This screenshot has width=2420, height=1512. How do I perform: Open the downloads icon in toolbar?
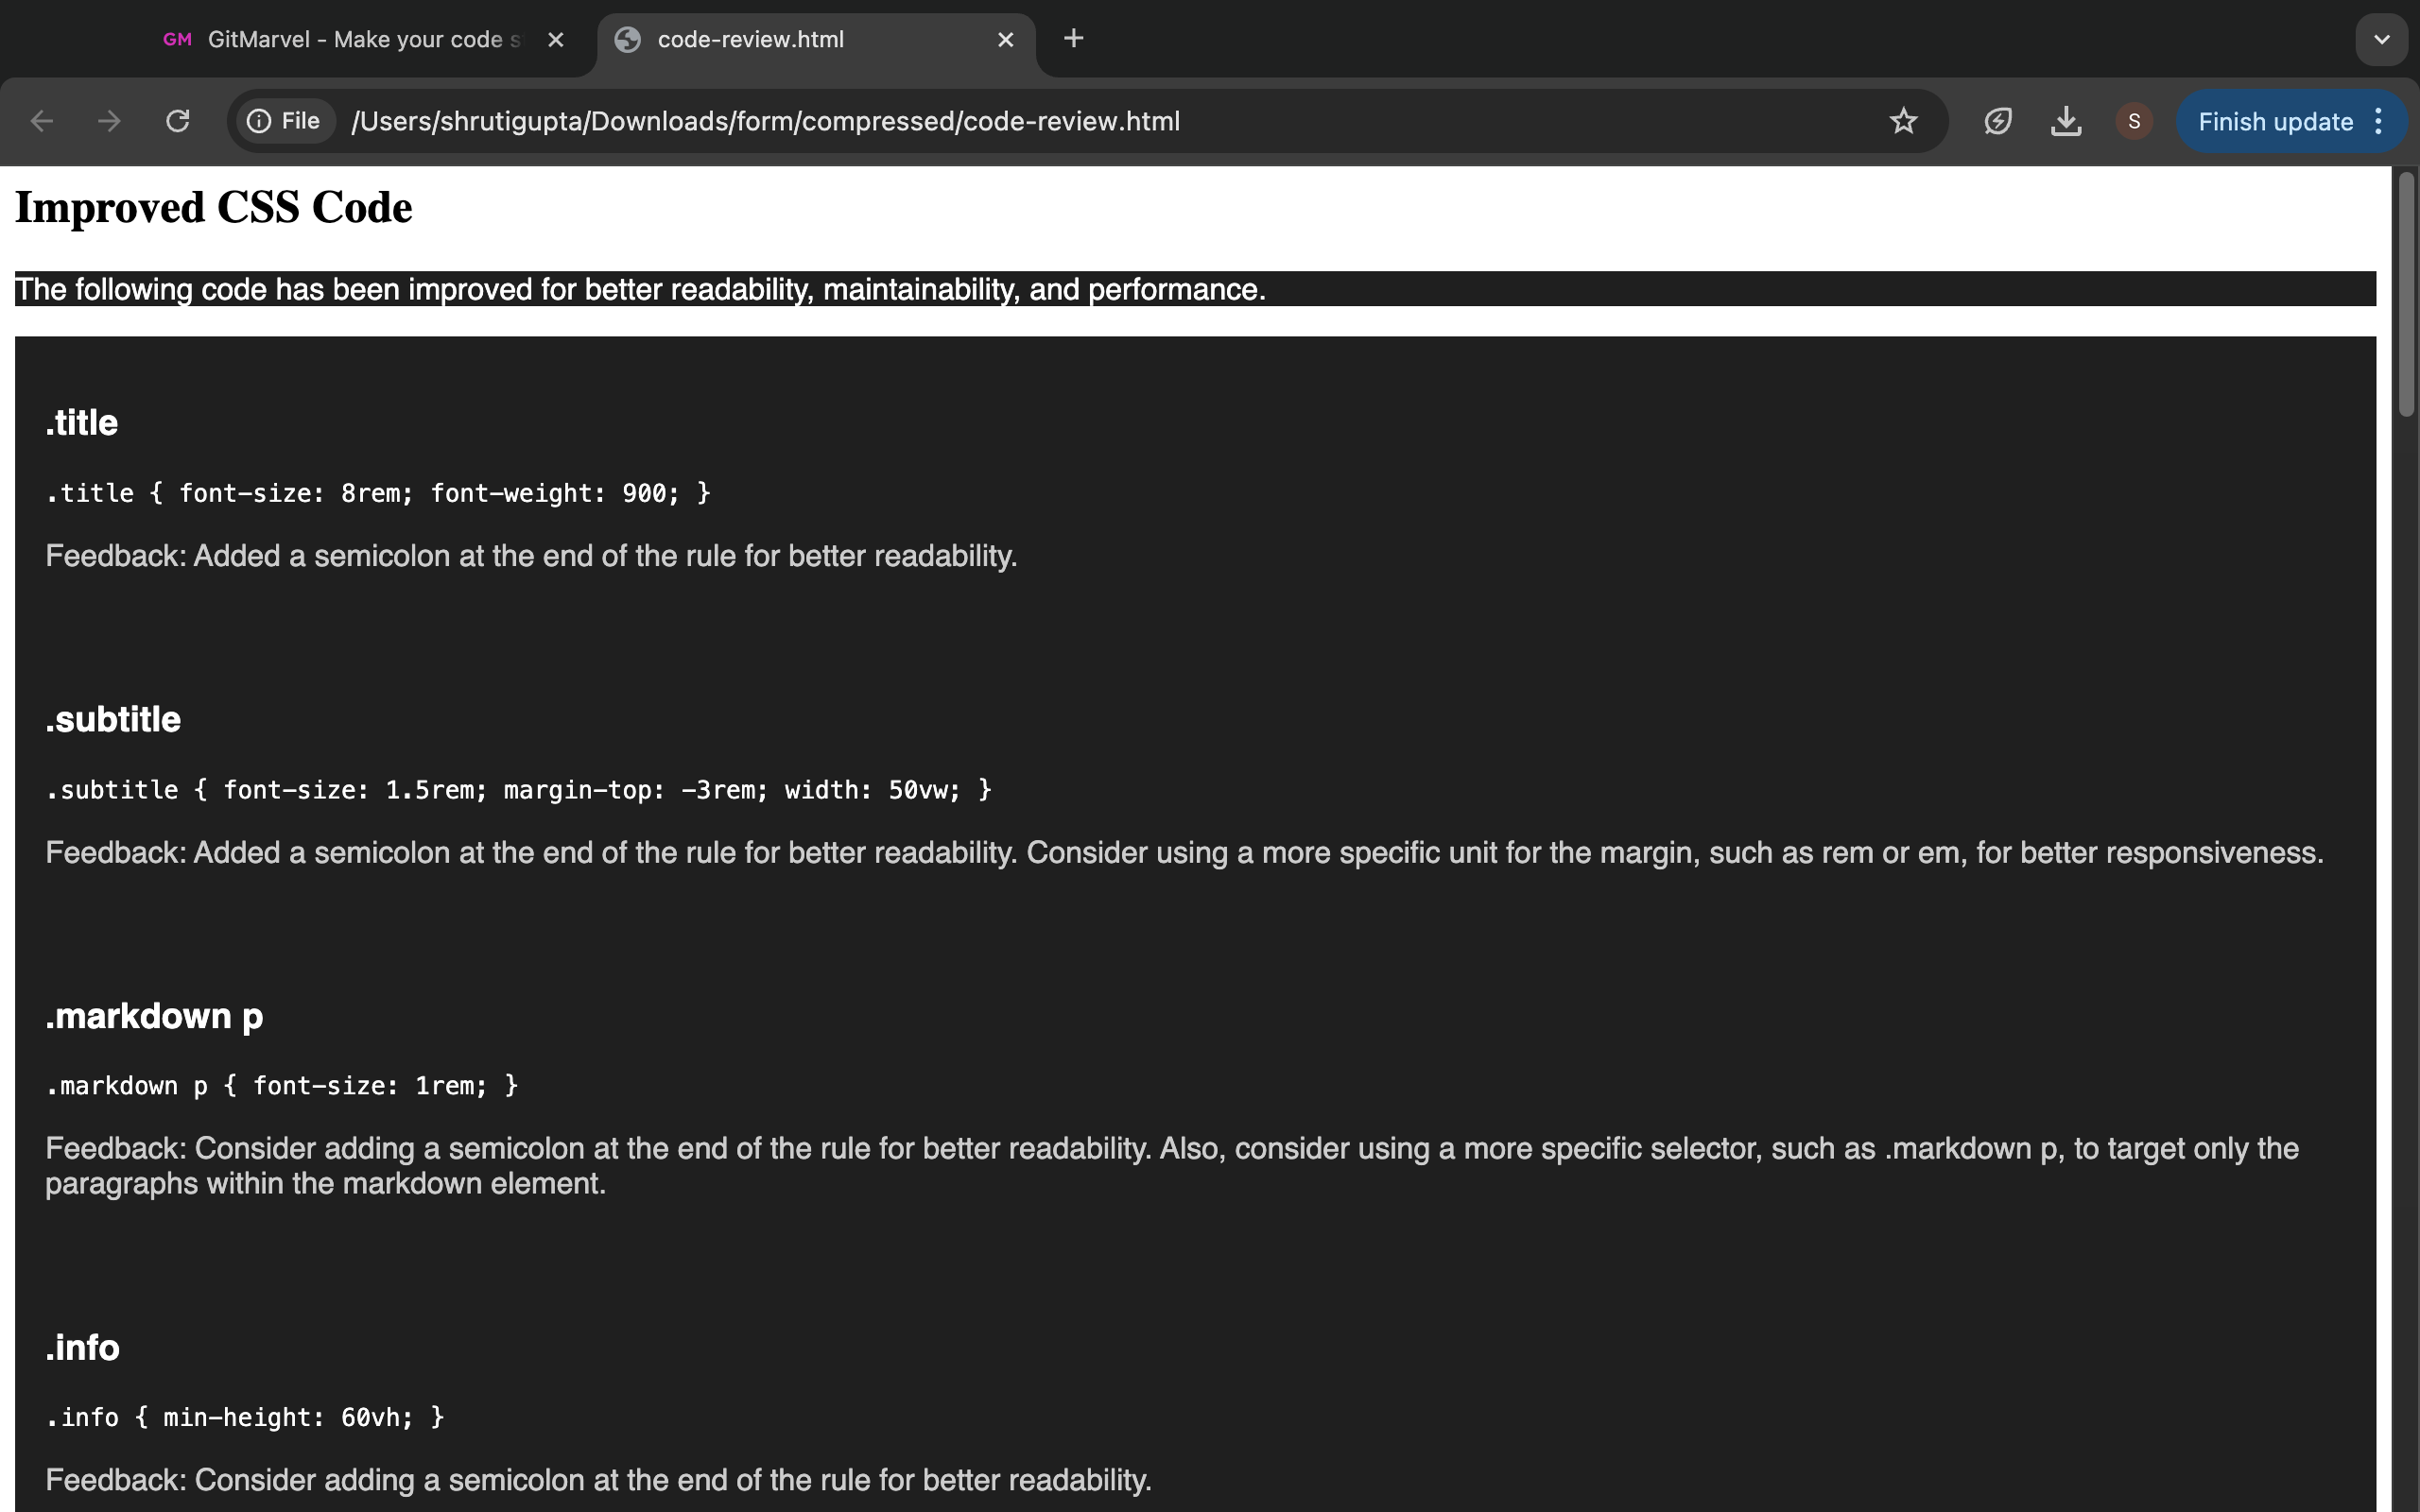(2066, 121)
